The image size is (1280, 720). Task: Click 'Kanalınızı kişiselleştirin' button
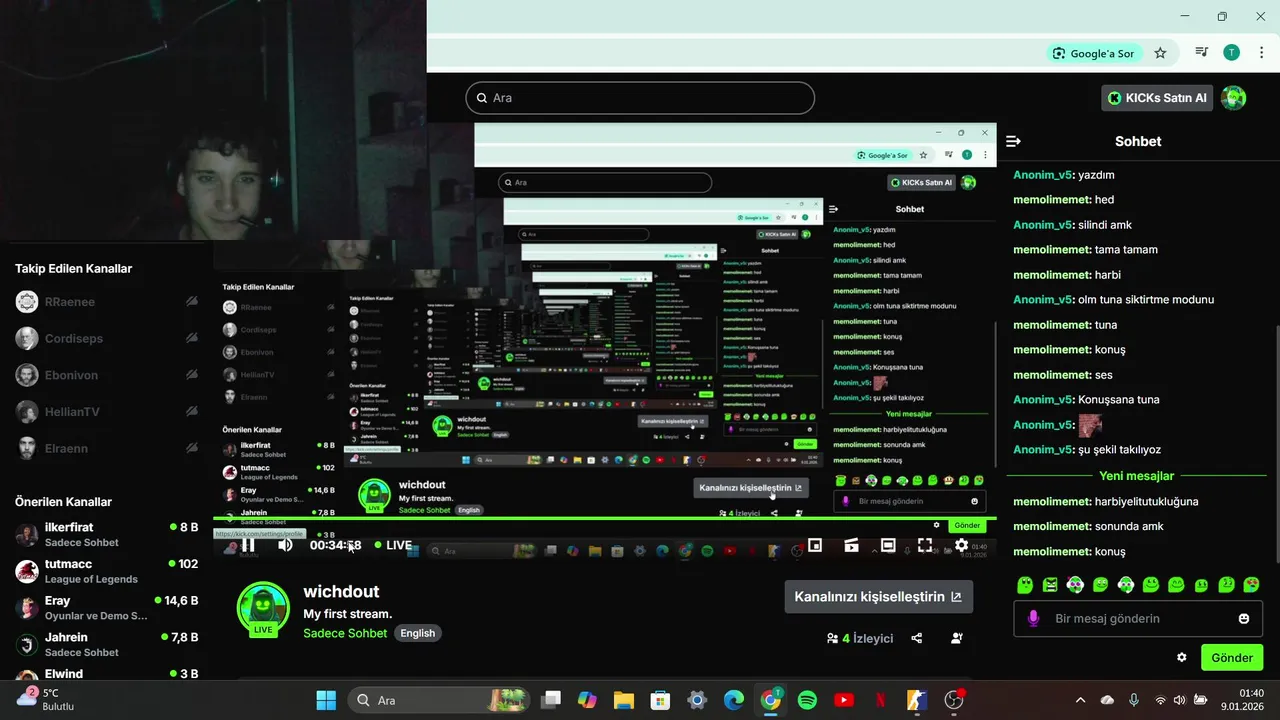[878, 596]
